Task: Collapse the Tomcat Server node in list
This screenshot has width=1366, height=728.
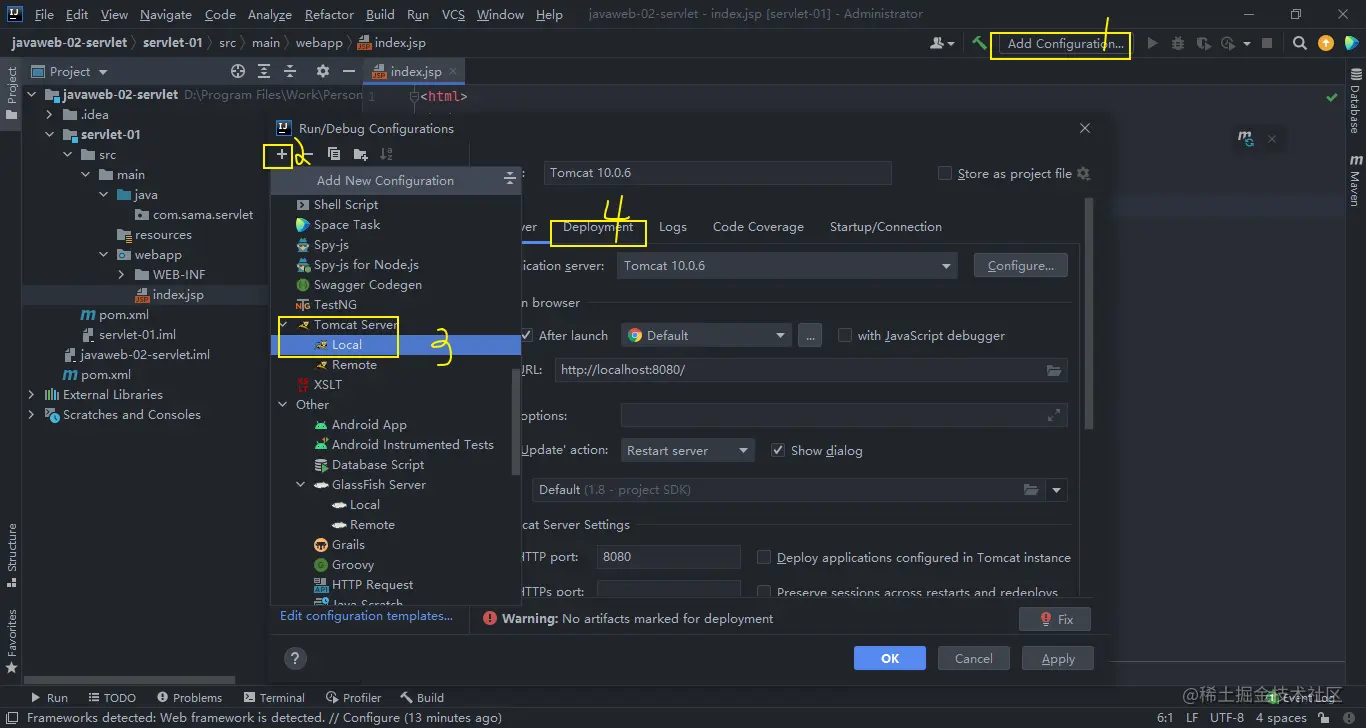Action: pos(284,325)
